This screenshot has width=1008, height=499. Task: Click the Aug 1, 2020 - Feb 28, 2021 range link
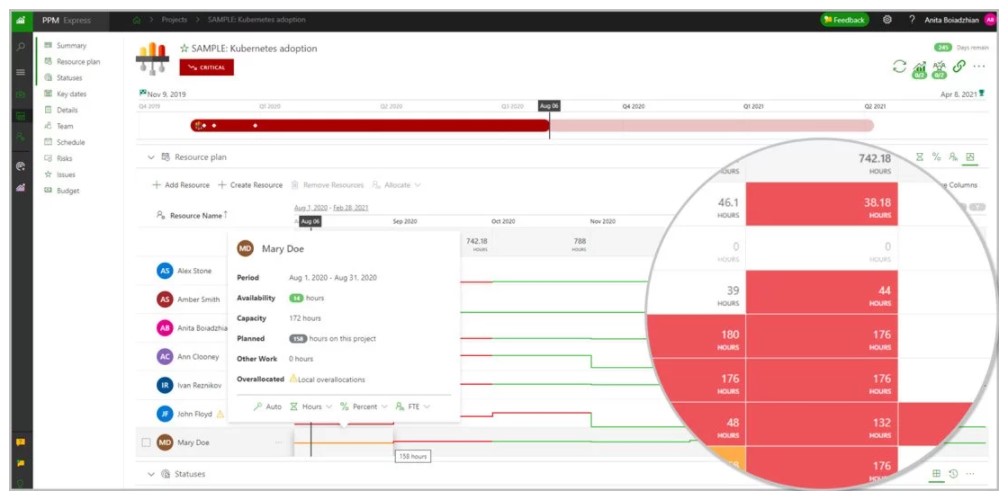point(331,208)
